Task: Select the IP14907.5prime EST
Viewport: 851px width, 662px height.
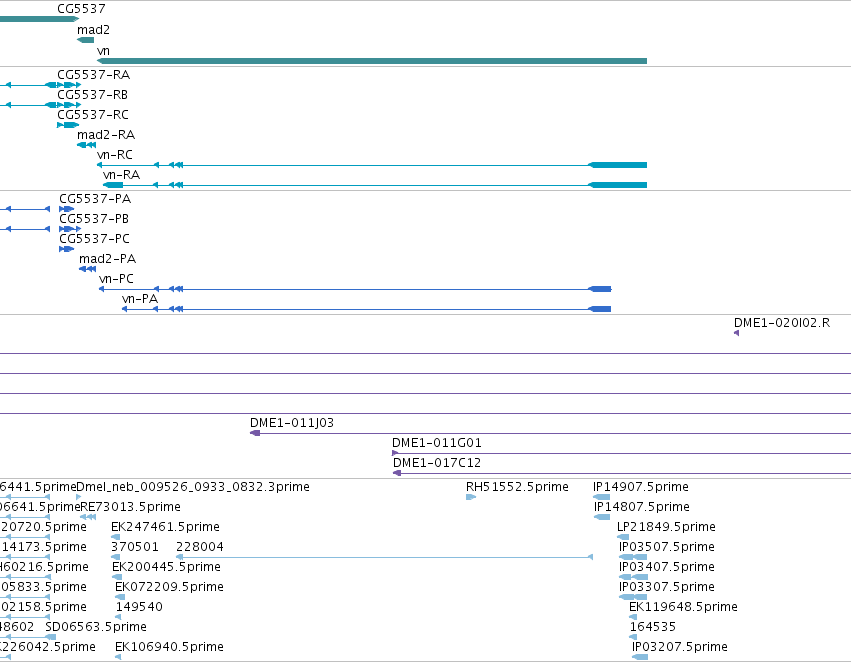Action: tap(601, 497)
